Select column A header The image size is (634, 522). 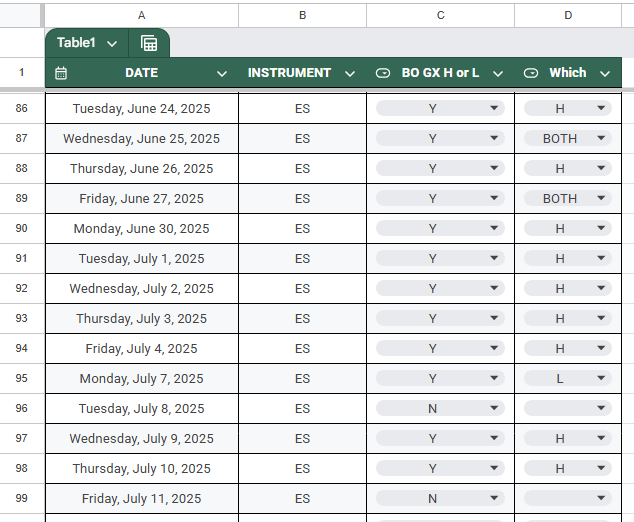pos(141,15)
